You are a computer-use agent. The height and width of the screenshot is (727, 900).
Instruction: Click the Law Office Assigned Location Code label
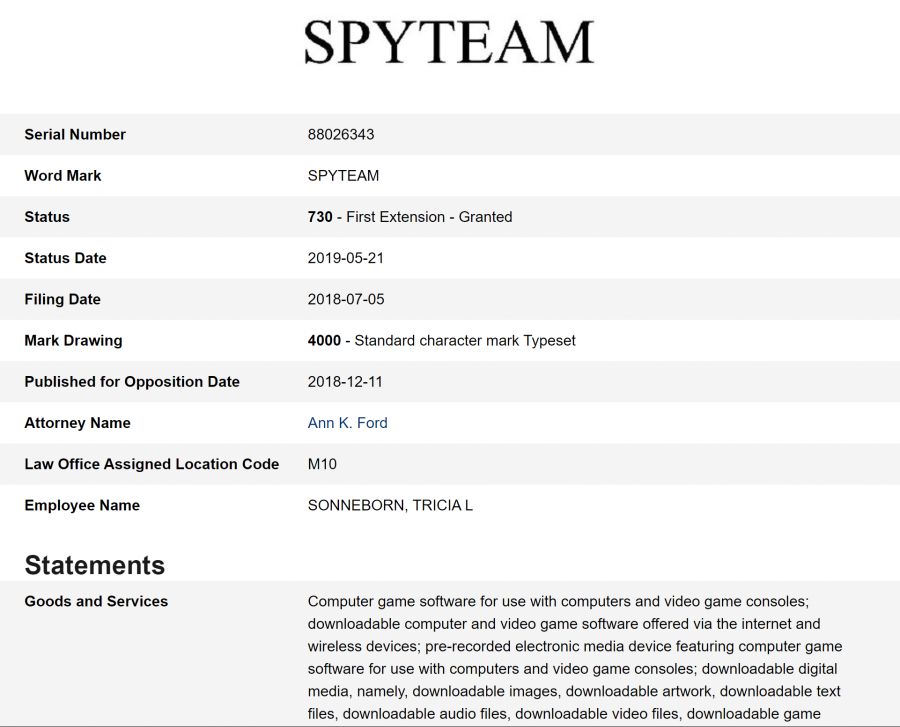[152, 464]
